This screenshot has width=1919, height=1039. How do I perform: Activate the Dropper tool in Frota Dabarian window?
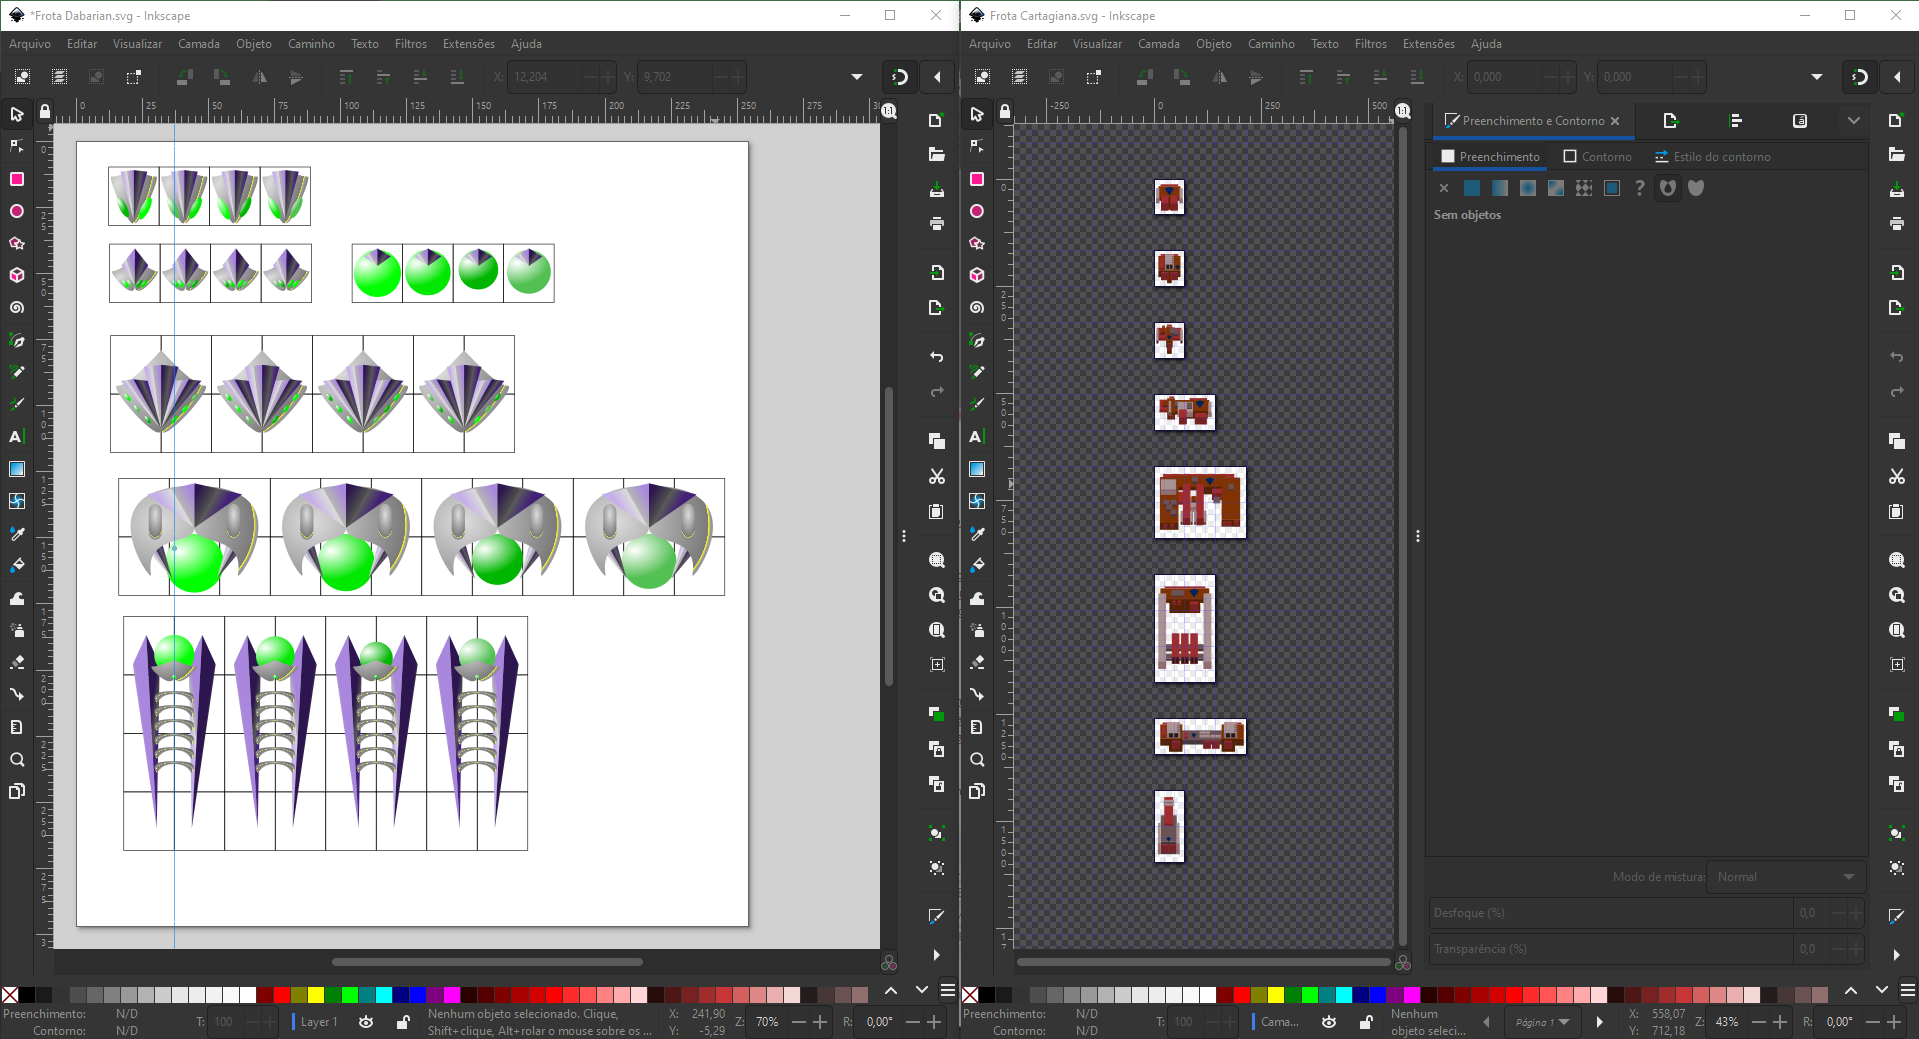pyautogui.click(x=16, y=533)
